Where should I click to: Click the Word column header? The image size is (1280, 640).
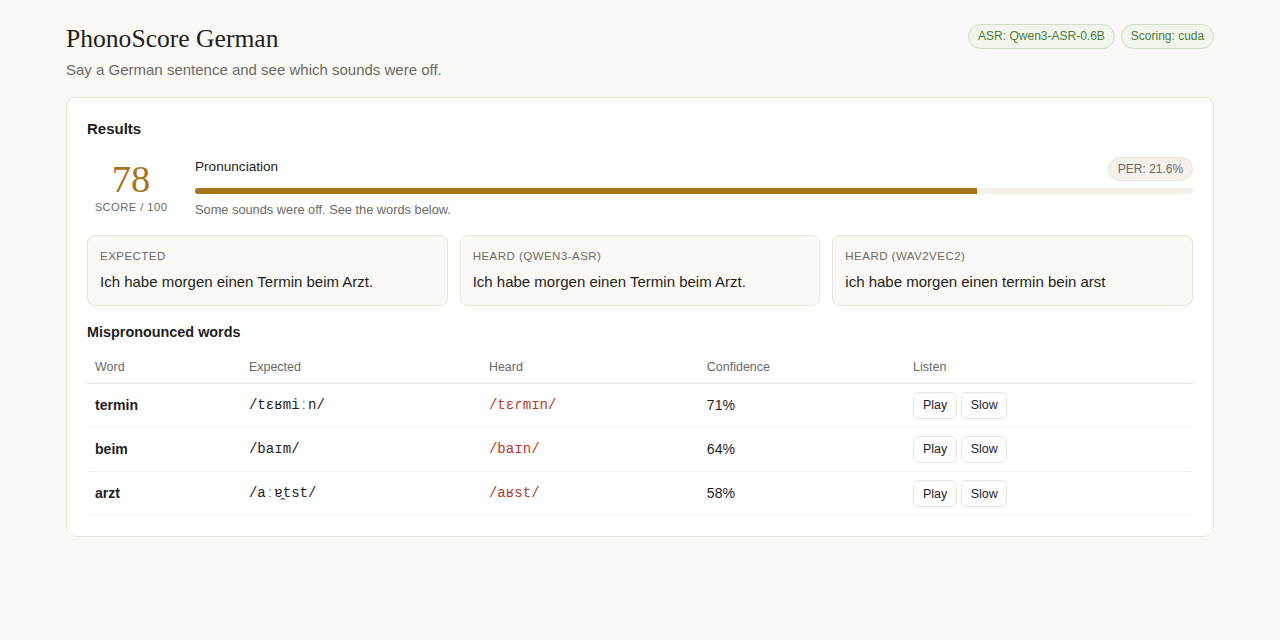[x=110, y=367]
